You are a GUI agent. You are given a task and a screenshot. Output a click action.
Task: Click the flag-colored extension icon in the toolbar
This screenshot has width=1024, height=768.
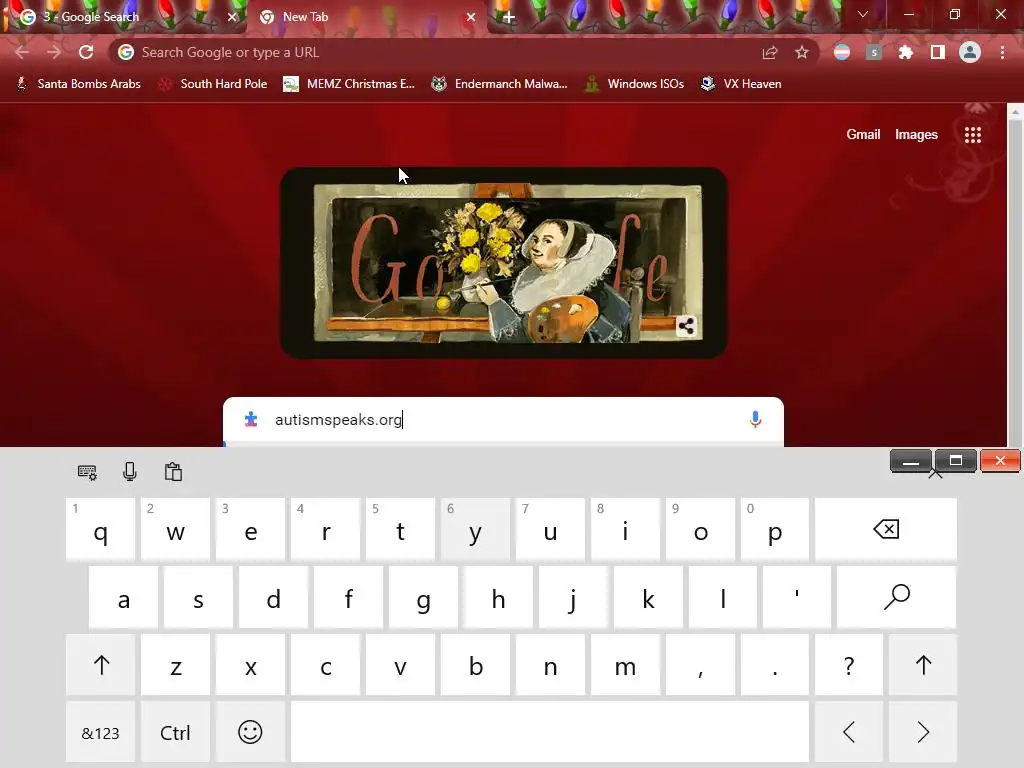(x=842, y=52)
